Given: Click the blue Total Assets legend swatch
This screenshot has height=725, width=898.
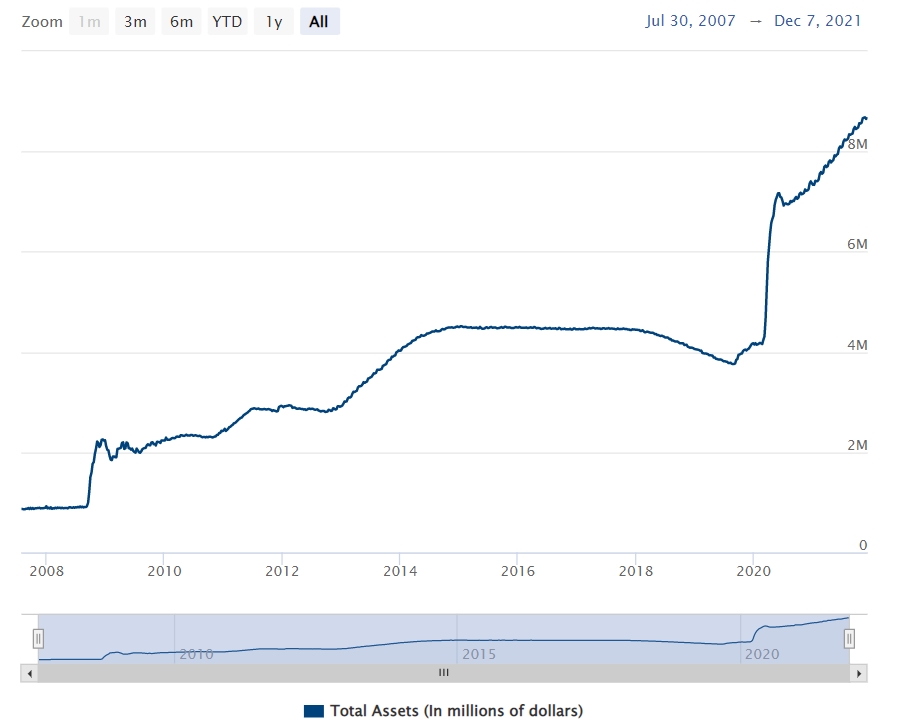Looking at the screenshot, I should tap(314, 711).
